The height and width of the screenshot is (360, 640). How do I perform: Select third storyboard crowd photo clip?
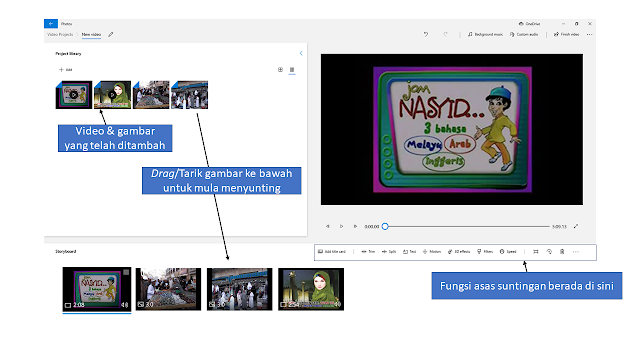coord(240,289)
